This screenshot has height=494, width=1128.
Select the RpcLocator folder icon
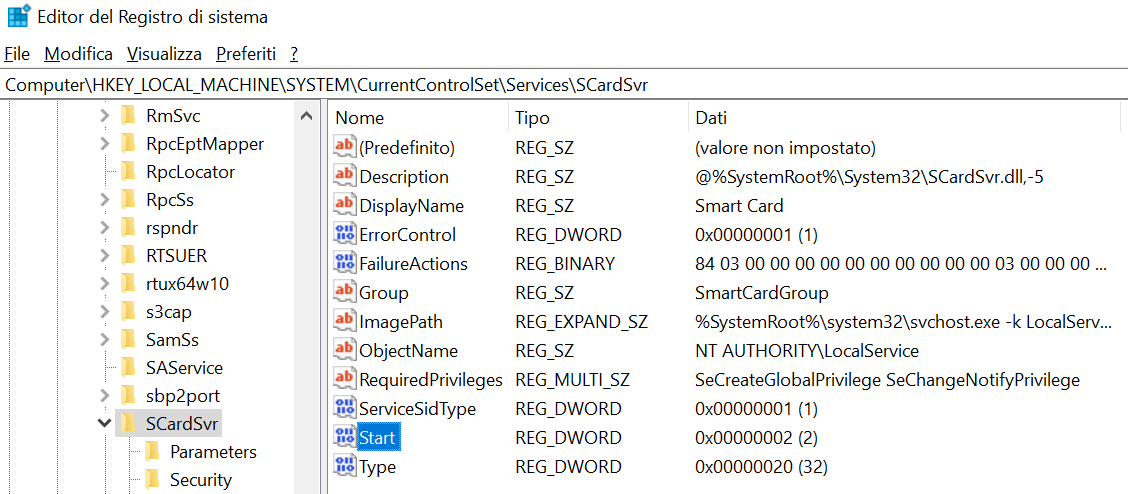[128, 171]
